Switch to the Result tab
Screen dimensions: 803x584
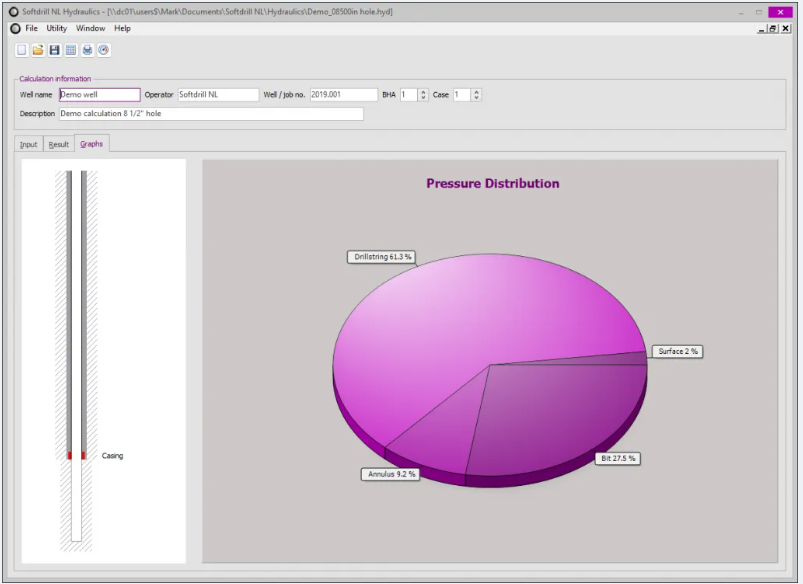point(59,145)
